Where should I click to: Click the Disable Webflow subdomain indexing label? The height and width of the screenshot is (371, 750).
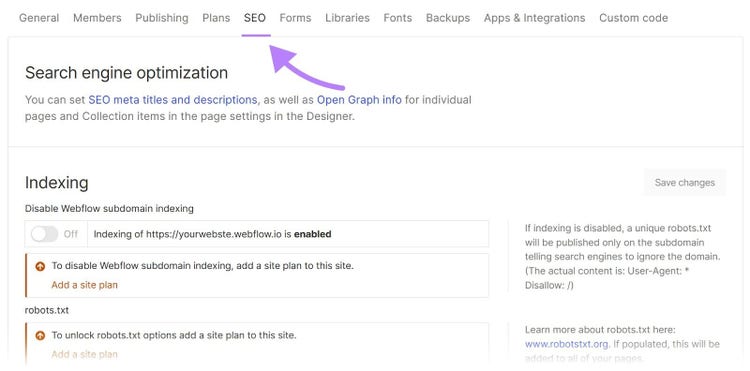click(x=109, y=209)
